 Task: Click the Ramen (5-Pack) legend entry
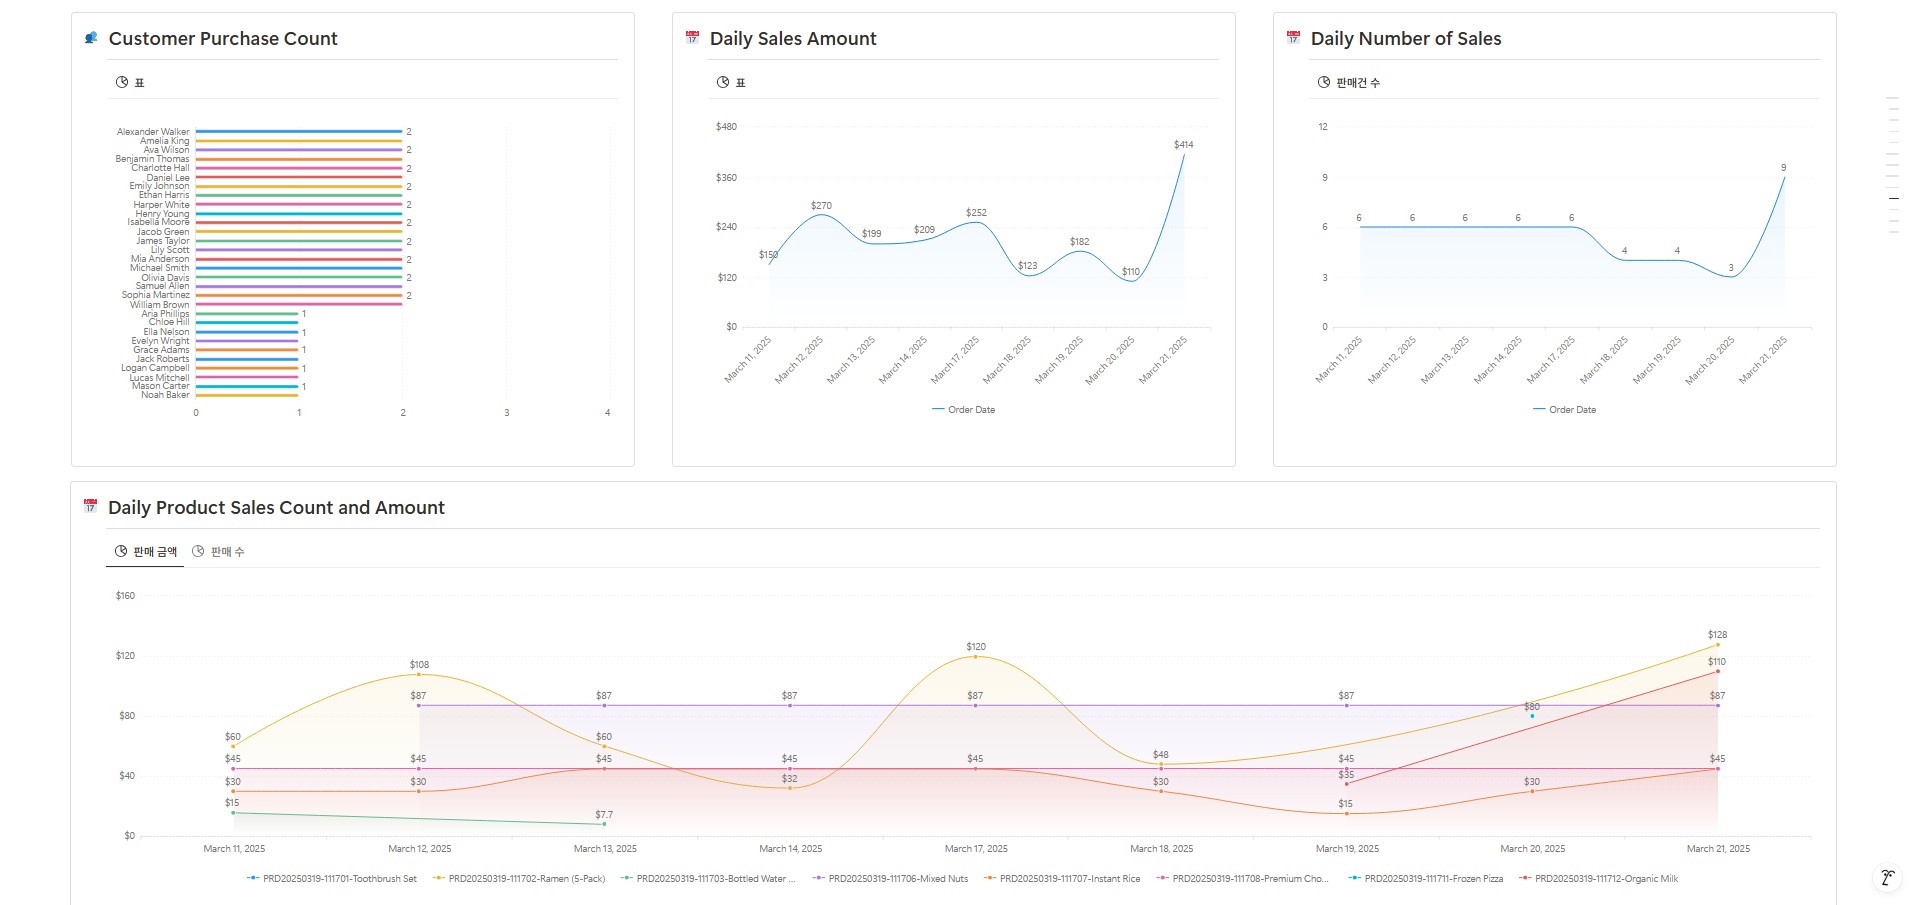click(519, 879)
